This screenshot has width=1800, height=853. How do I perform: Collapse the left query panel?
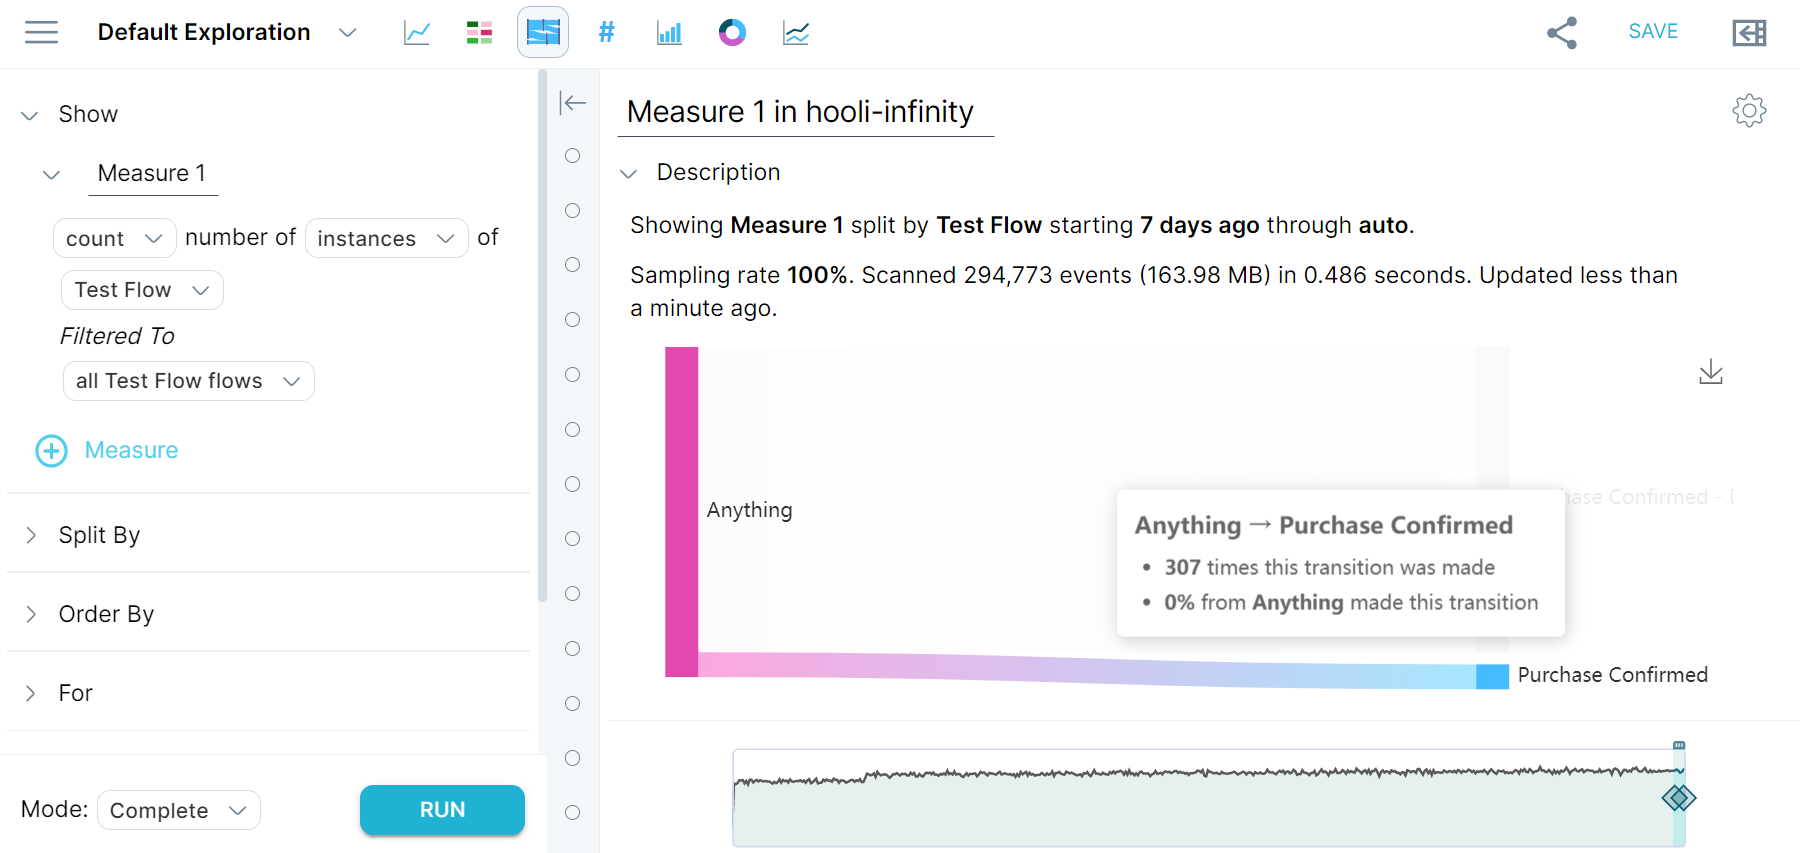pyautogui.click(x=573, y=102)
